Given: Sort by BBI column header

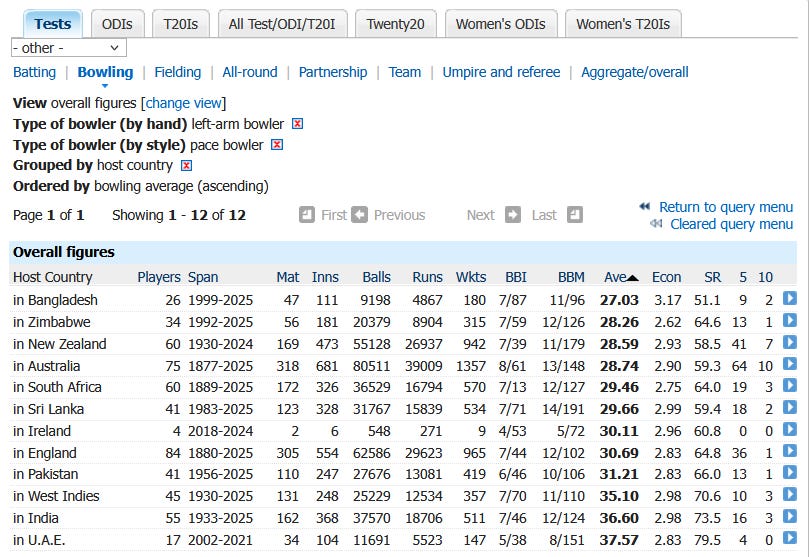Looking at the screenshot, I should click(x=516, y=277).
